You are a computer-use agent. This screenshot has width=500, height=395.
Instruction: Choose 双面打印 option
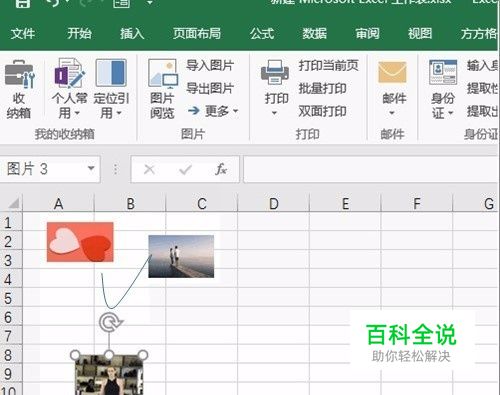click(x=322, y=111)
